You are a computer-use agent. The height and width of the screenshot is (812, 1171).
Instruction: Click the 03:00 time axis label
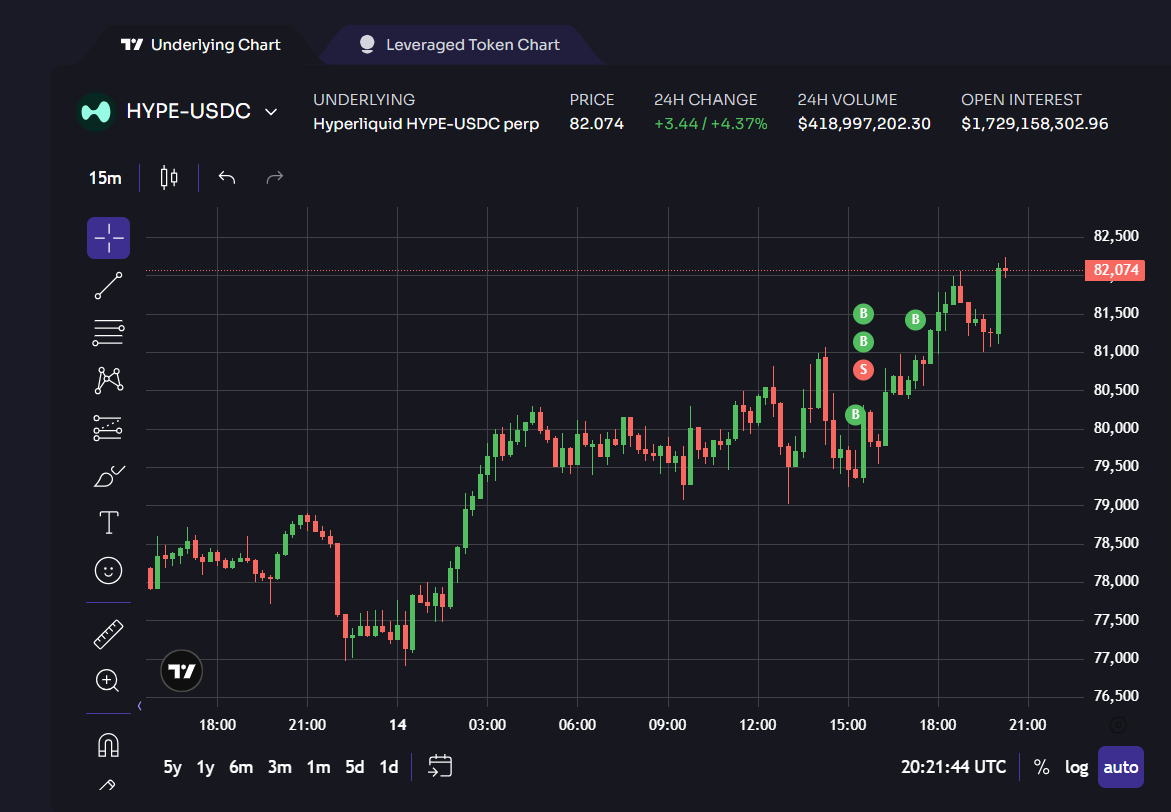click(487, 725)
